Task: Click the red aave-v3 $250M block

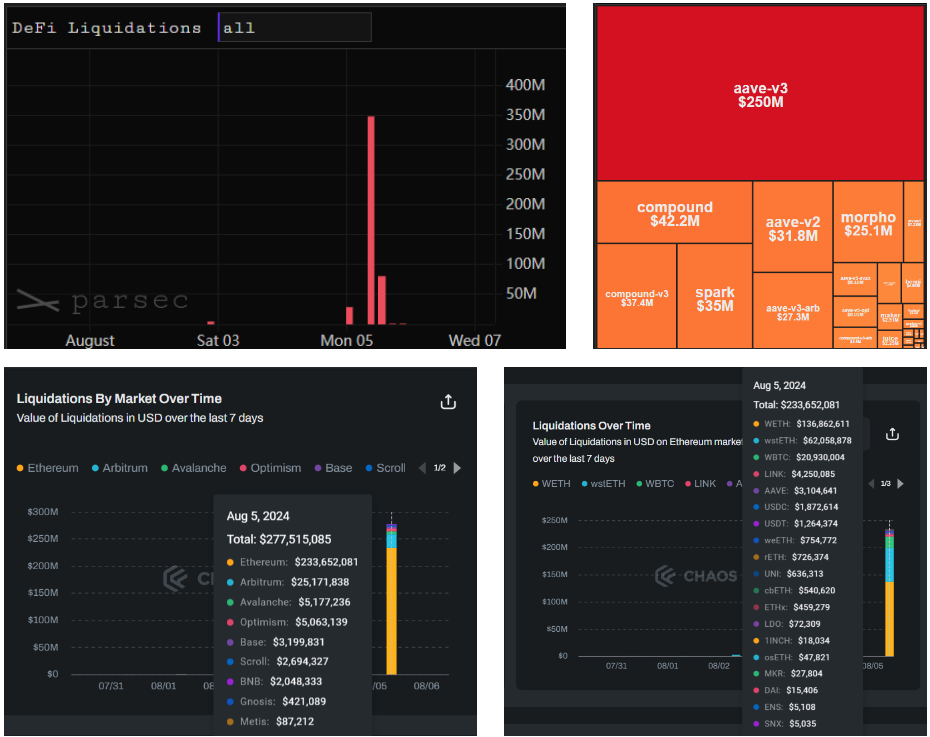Action: coord(760,94)
